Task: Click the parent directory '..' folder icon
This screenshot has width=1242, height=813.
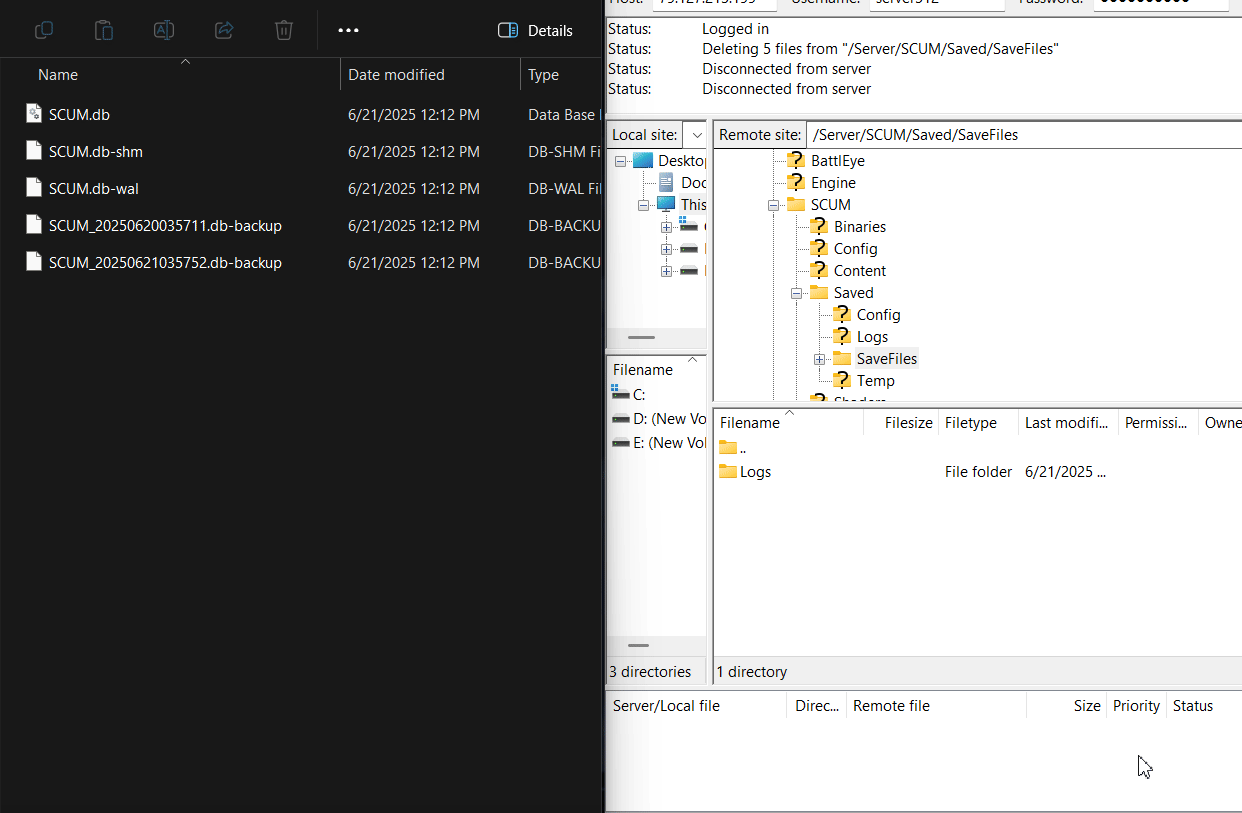Action: click(728, 447)
